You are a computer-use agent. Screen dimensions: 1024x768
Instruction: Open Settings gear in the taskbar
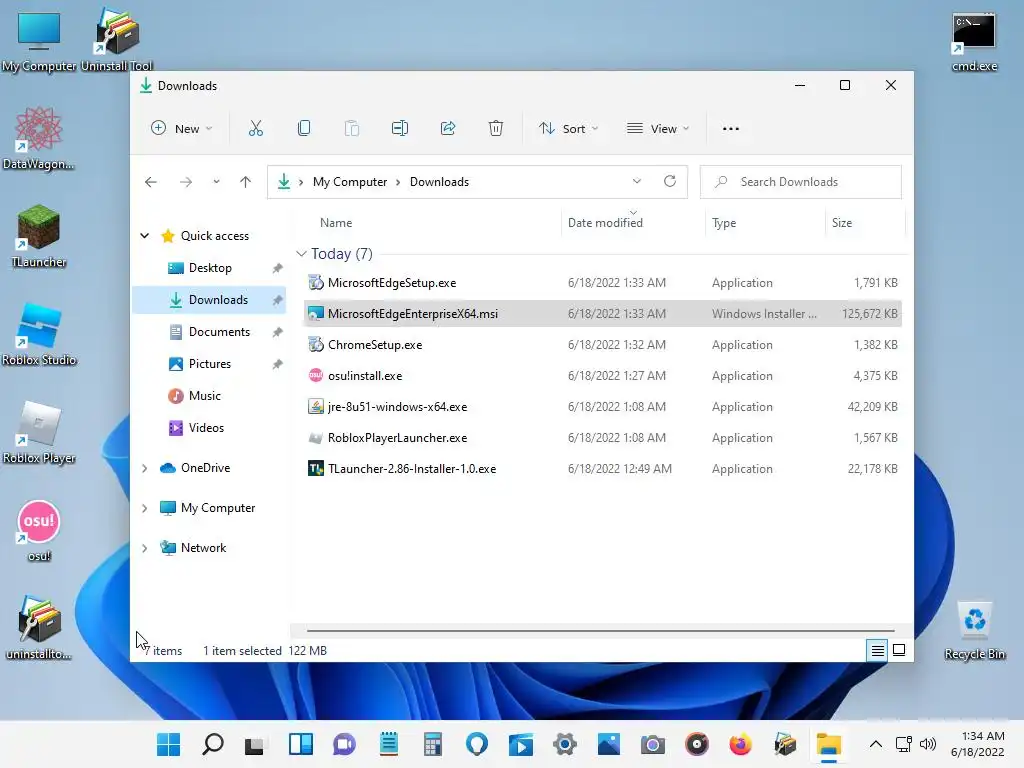click(x=565, y=744)
